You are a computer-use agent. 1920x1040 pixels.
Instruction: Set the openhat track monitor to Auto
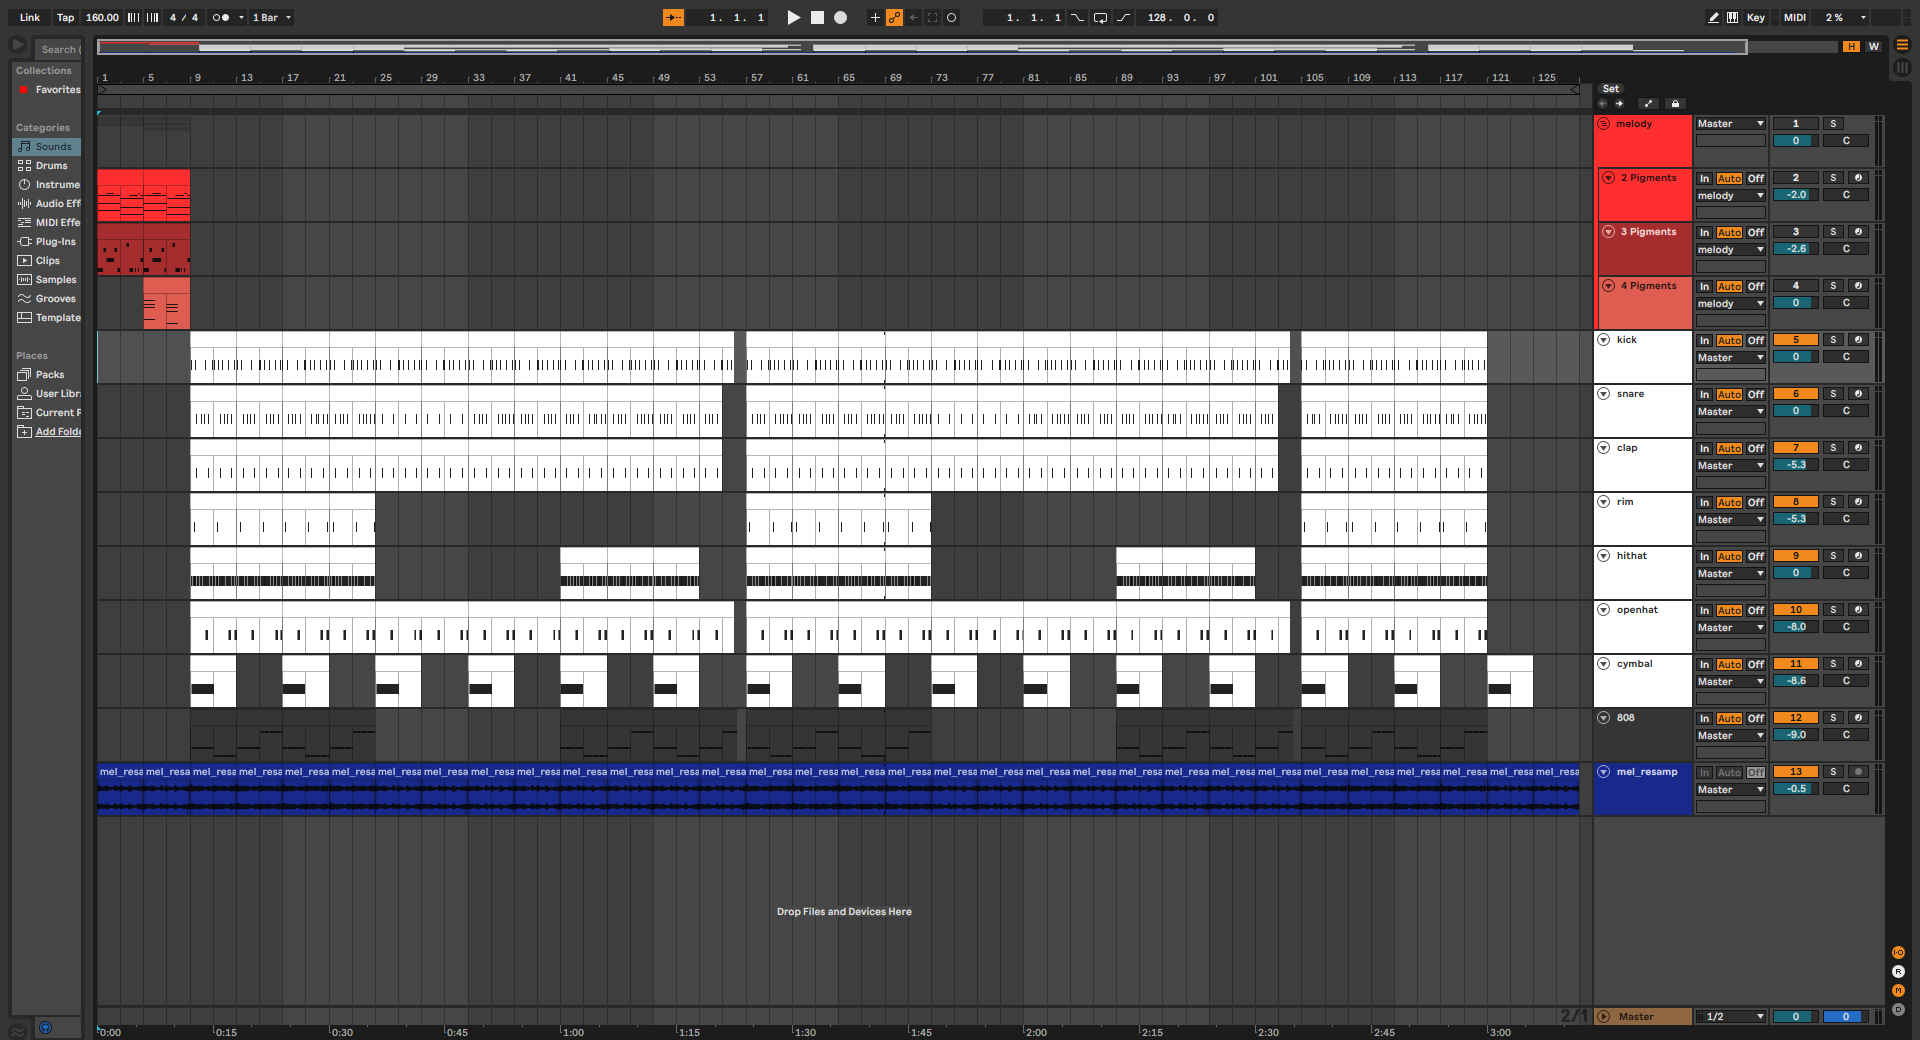click(x=1729, y=611)
